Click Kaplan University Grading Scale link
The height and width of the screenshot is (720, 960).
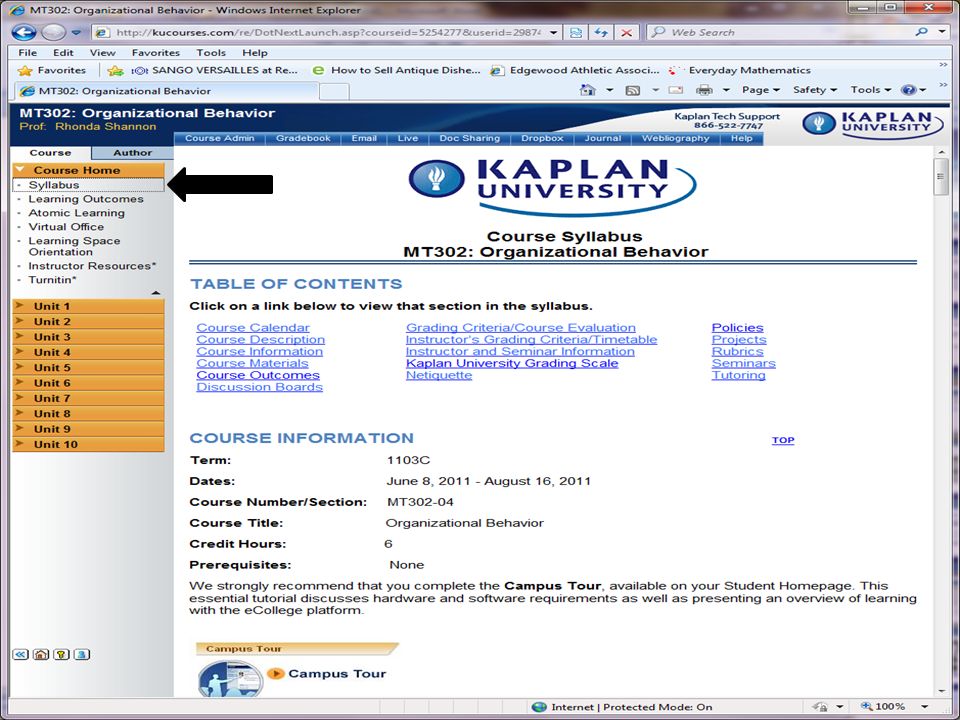click(512, 363)
